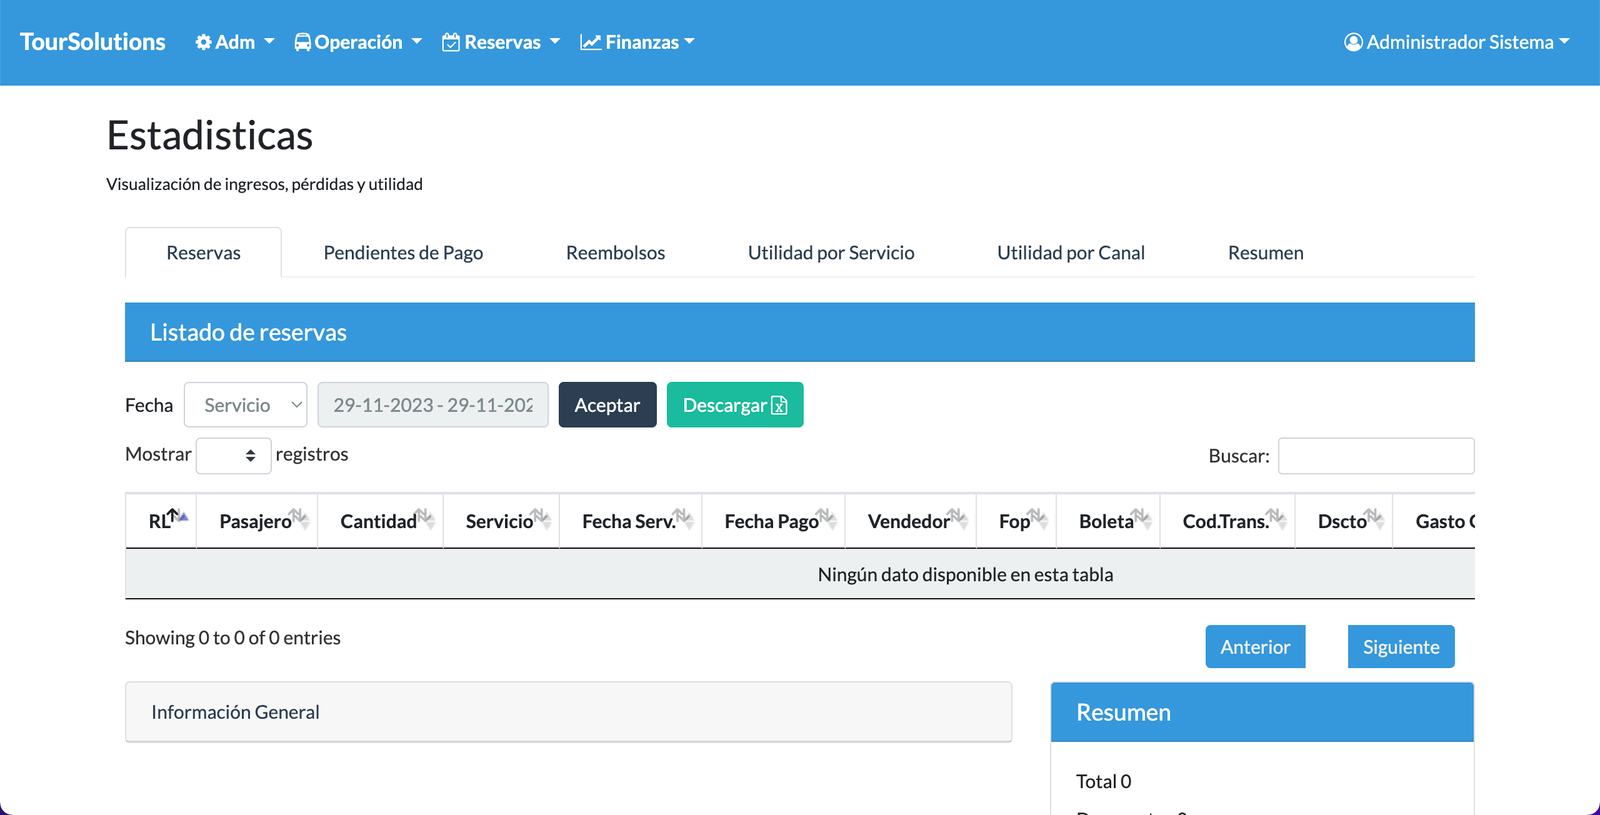This screenshot has width=1600, height=815.
Task: Switch to the Pendientes de Pago tab
Action: 403,253
